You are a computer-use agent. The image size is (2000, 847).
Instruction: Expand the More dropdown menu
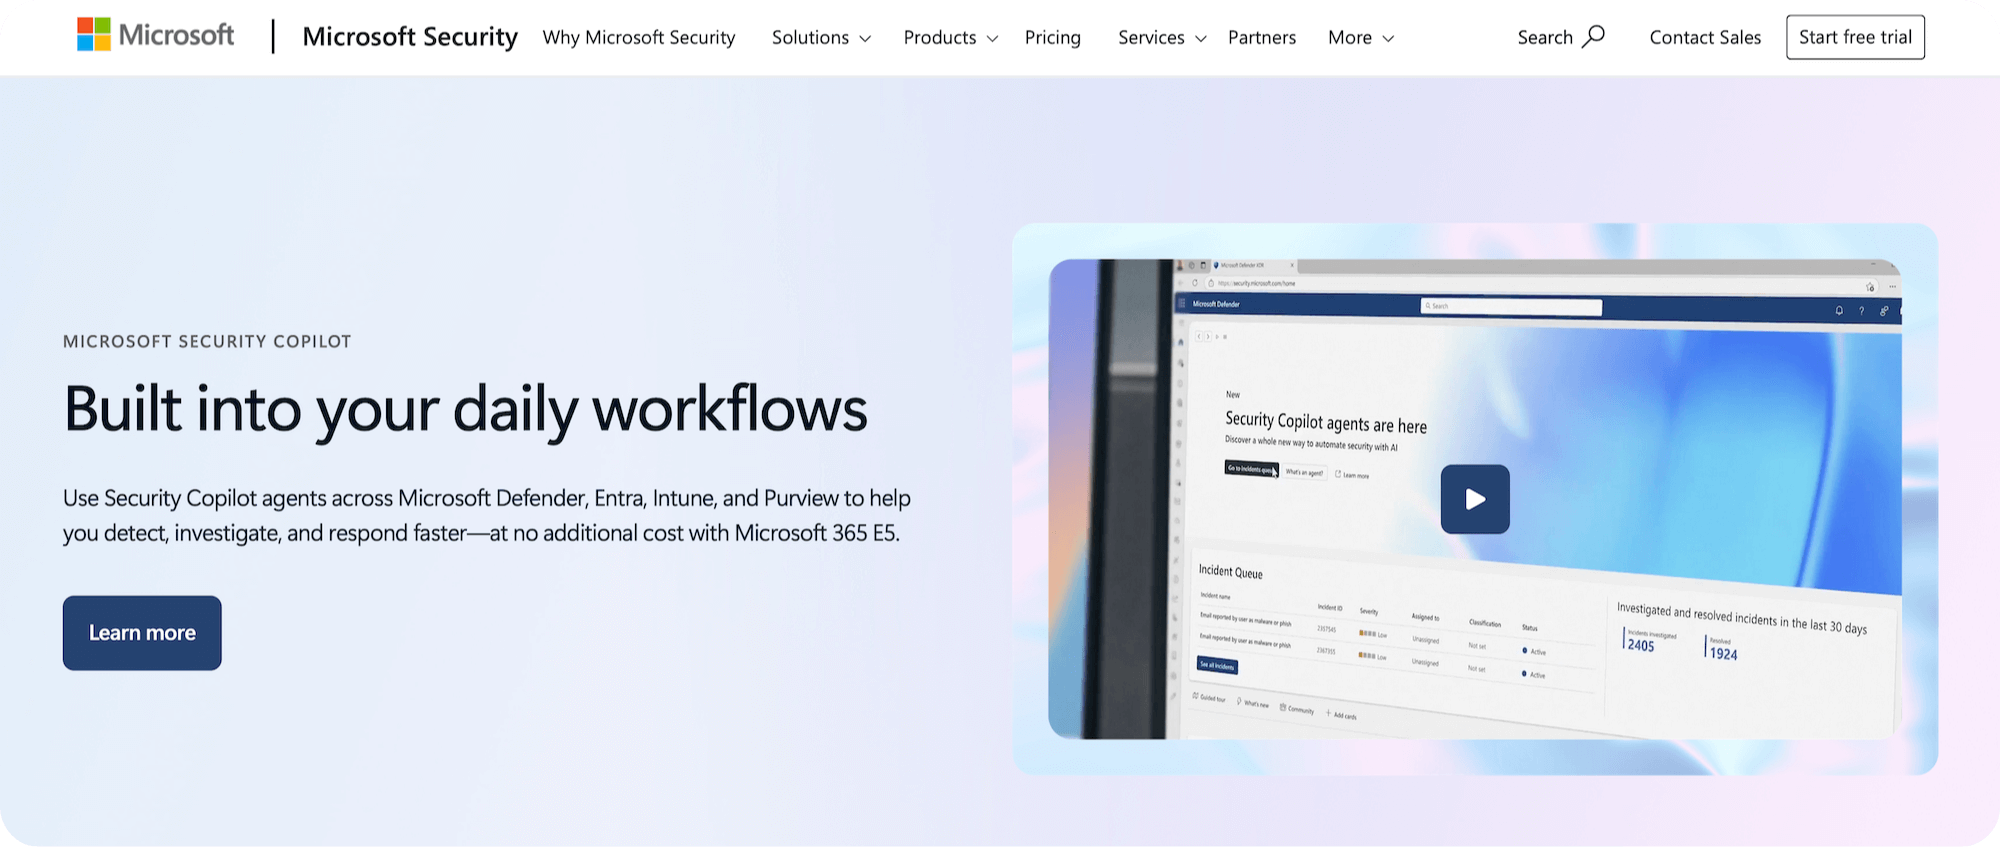(x=1361, y=37)
